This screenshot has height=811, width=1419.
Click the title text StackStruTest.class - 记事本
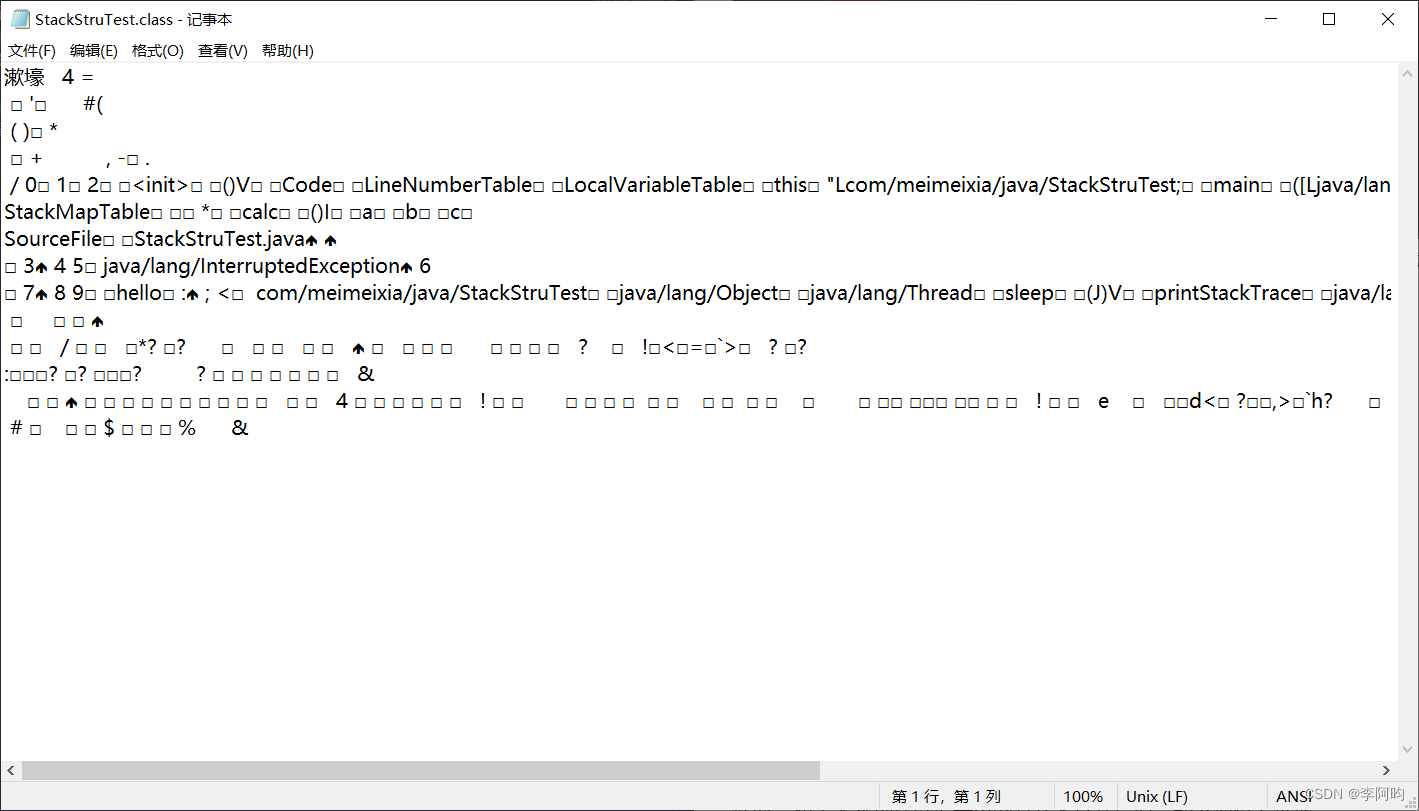(134, 19)
